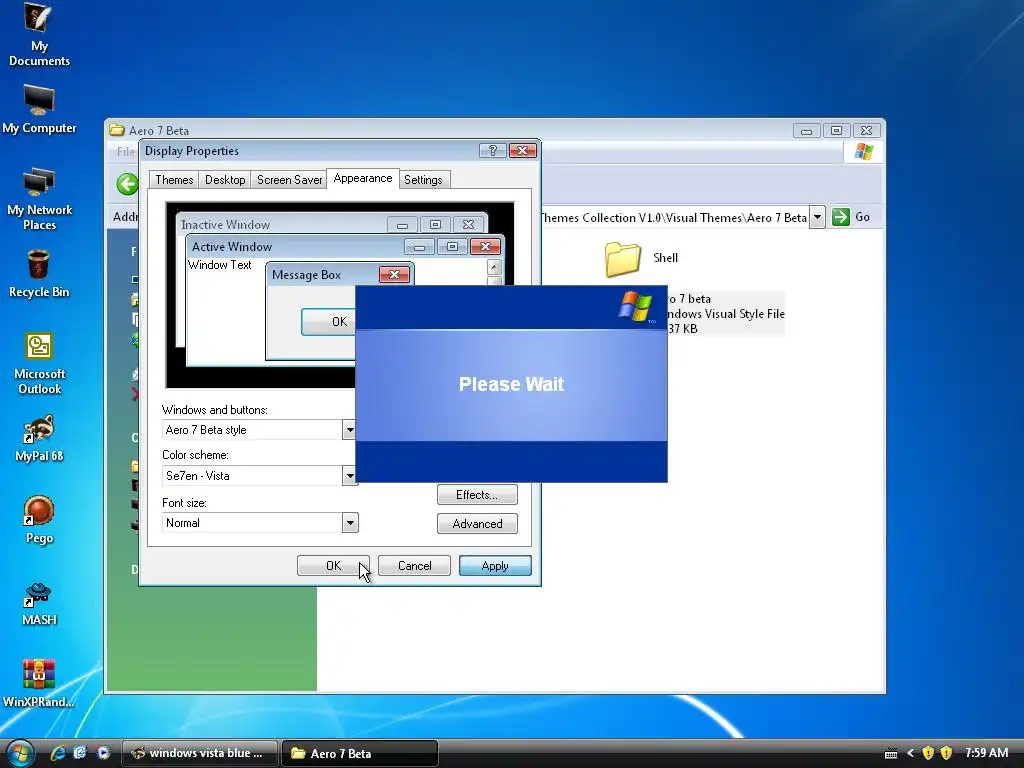Select the MyPal 68 shortcut icon
This screenshot has height=768, width=1024.
39,438
